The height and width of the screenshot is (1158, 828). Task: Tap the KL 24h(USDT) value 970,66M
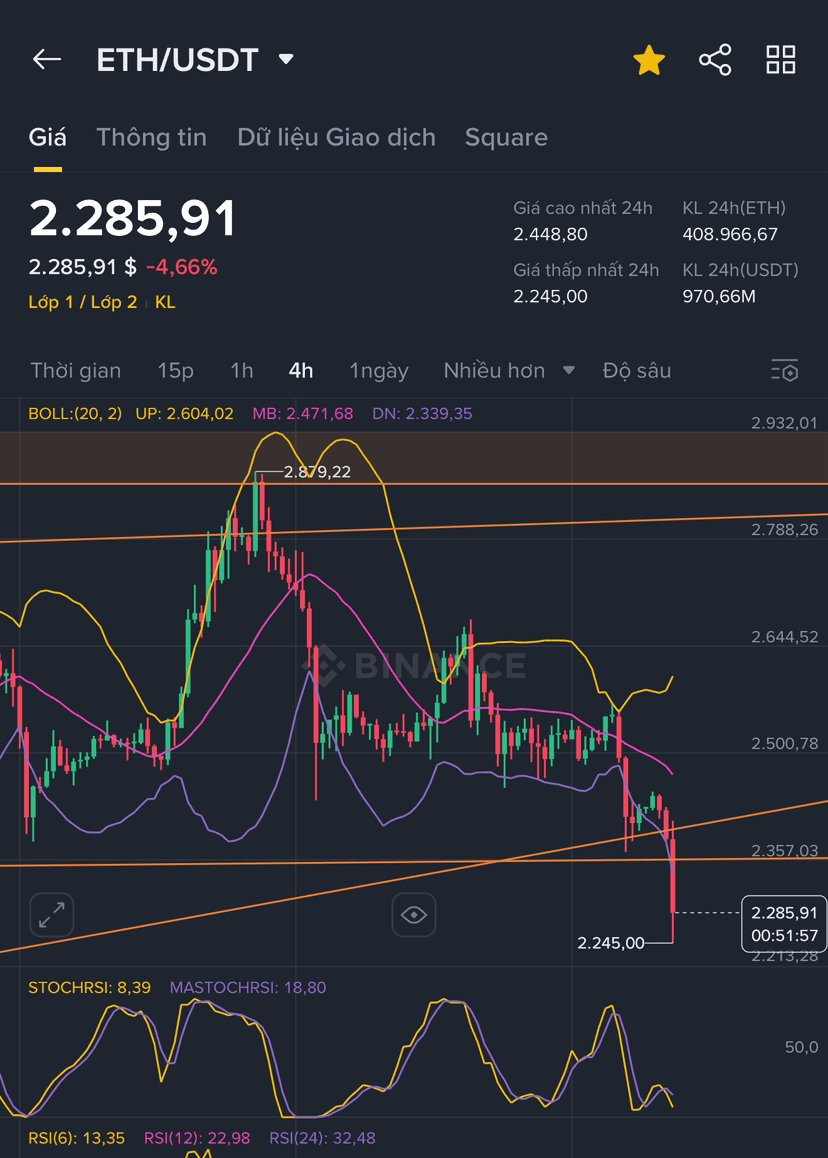coord(719,297)
